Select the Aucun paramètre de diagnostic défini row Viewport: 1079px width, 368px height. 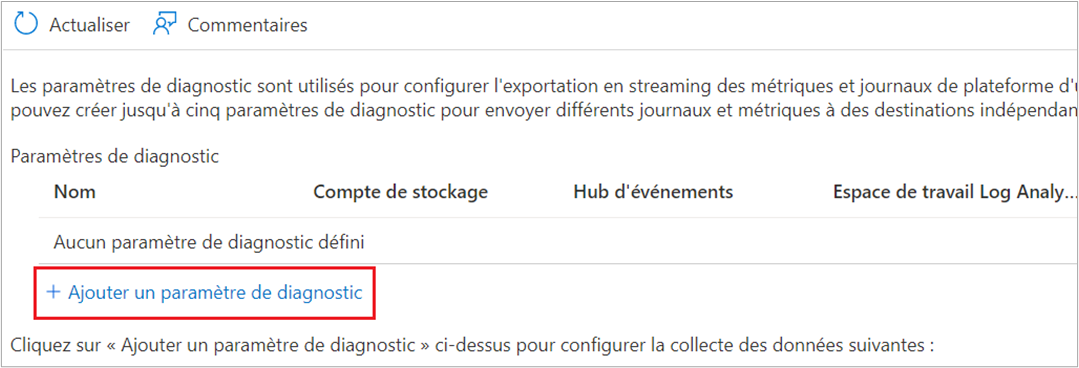point(547,241)
